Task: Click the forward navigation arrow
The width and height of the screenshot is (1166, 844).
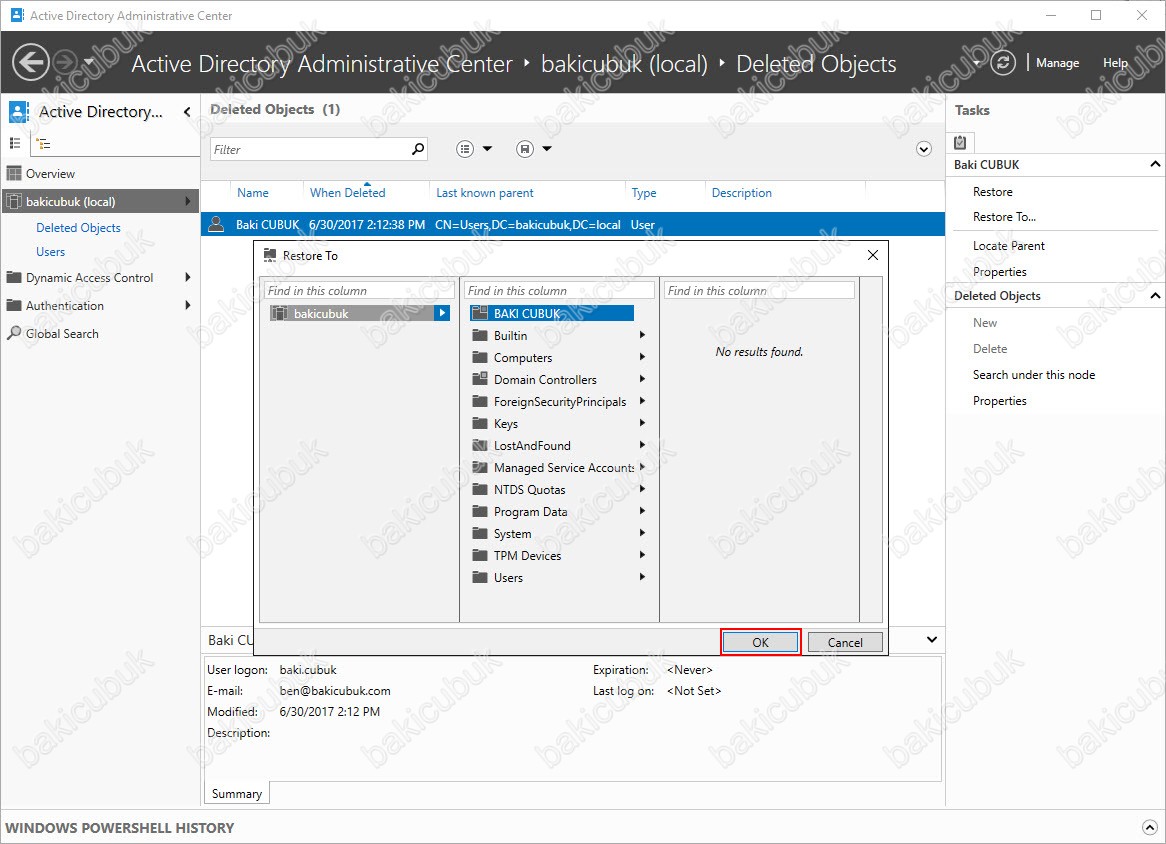Action: [x=65, y=62]
